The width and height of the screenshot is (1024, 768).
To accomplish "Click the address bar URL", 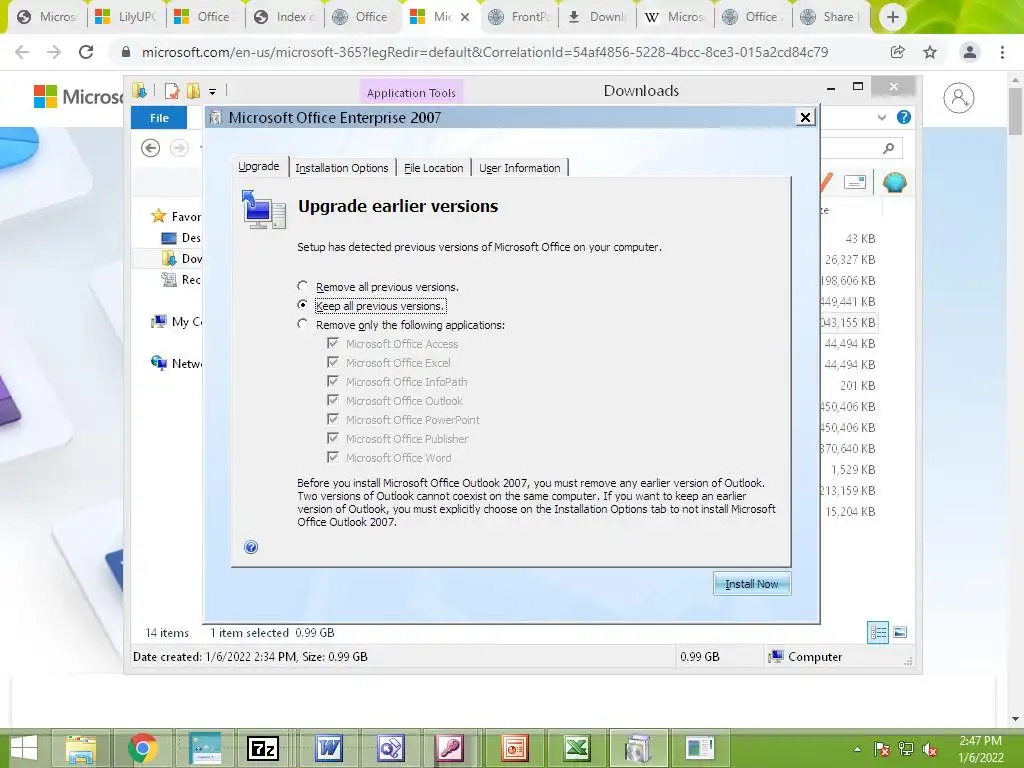I will [x=485, y=52].
